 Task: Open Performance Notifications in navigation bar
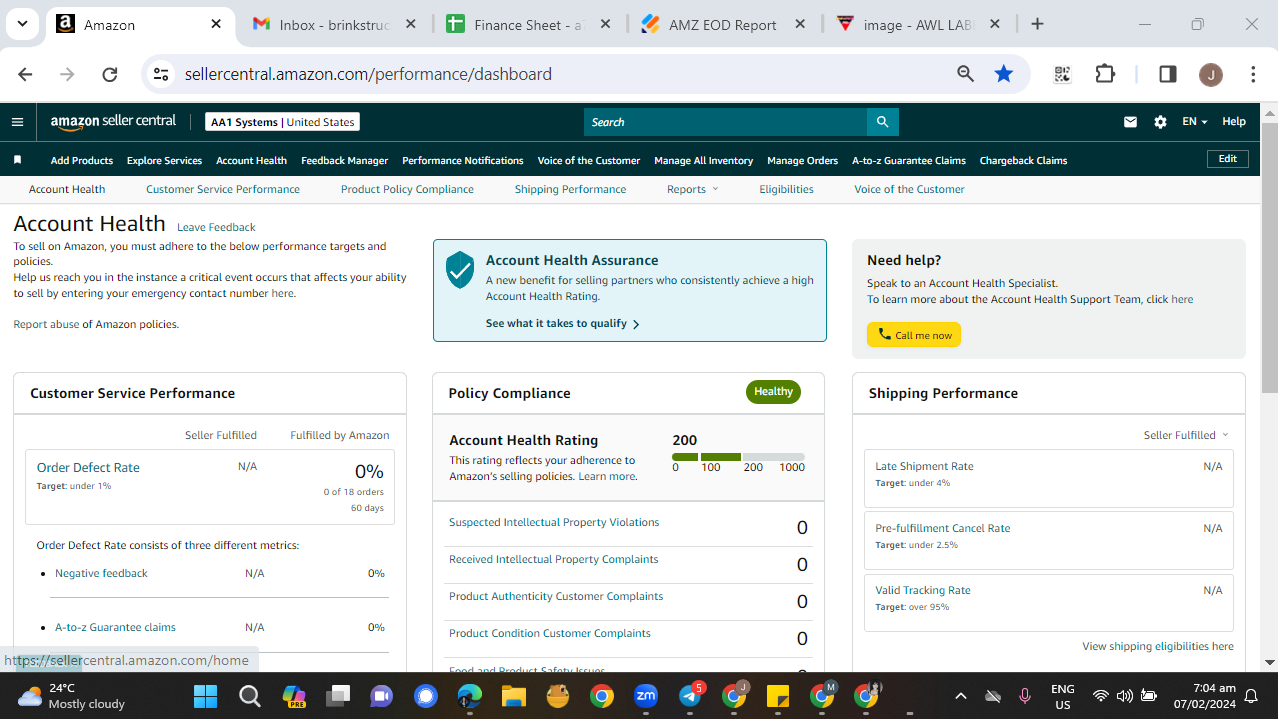tap(463, 160)
